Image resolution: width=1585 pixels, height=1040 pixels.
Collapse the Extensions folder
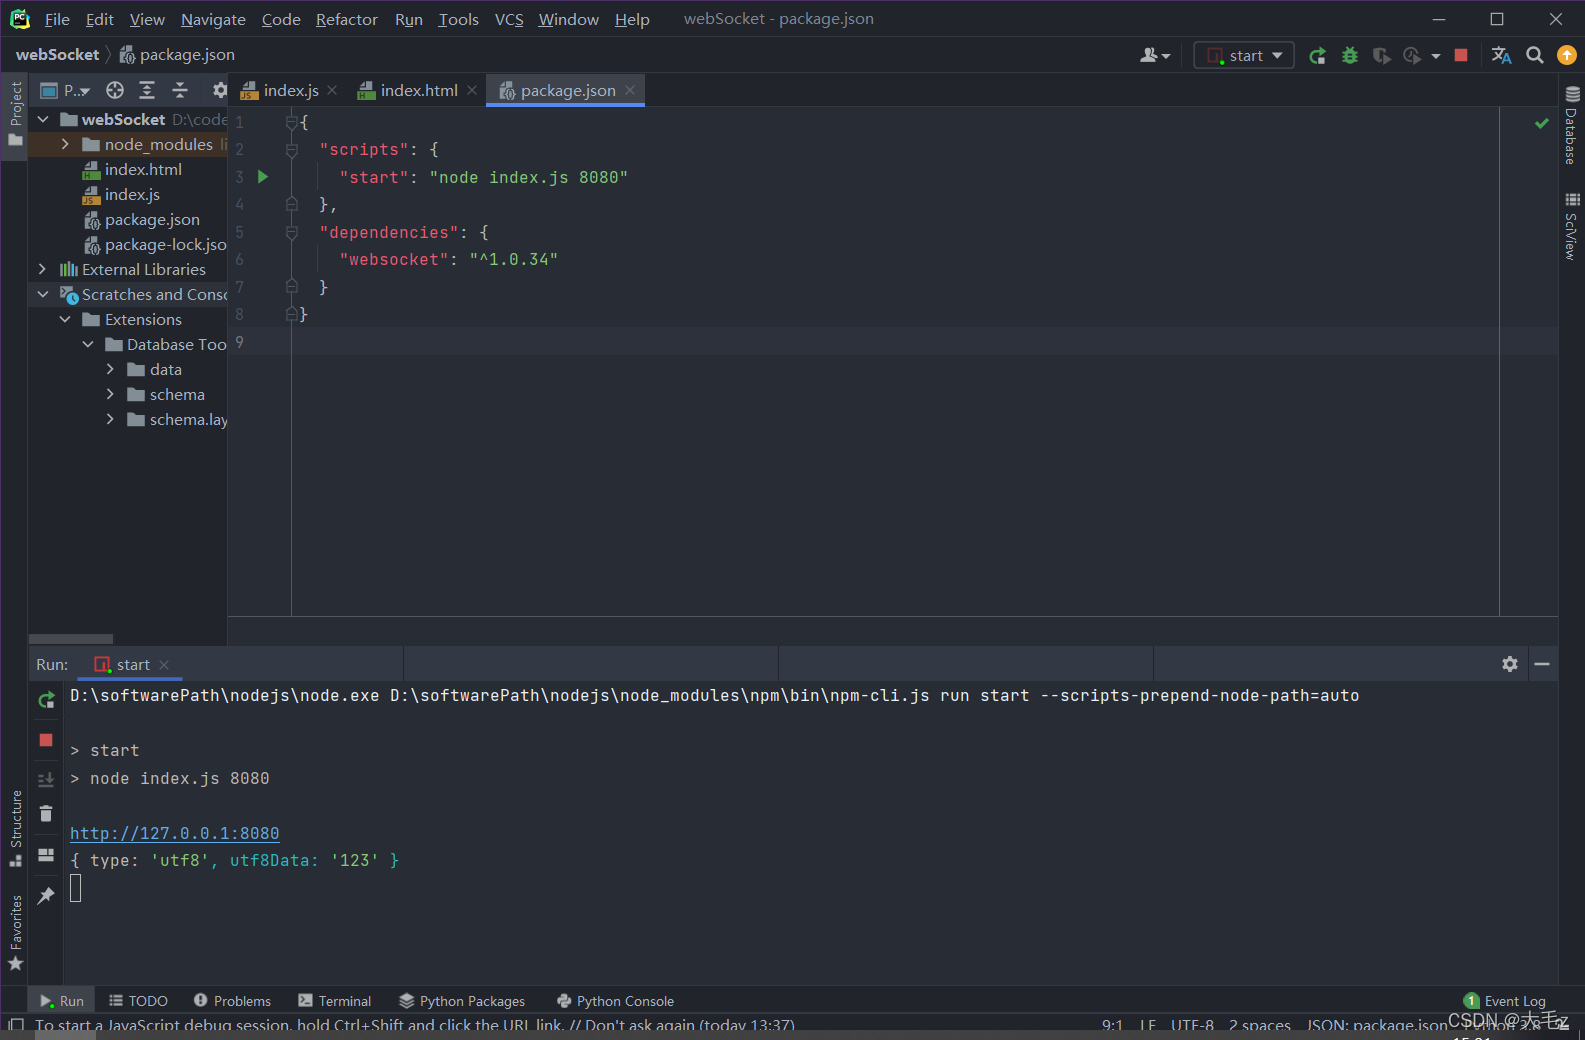click(65, 319)
